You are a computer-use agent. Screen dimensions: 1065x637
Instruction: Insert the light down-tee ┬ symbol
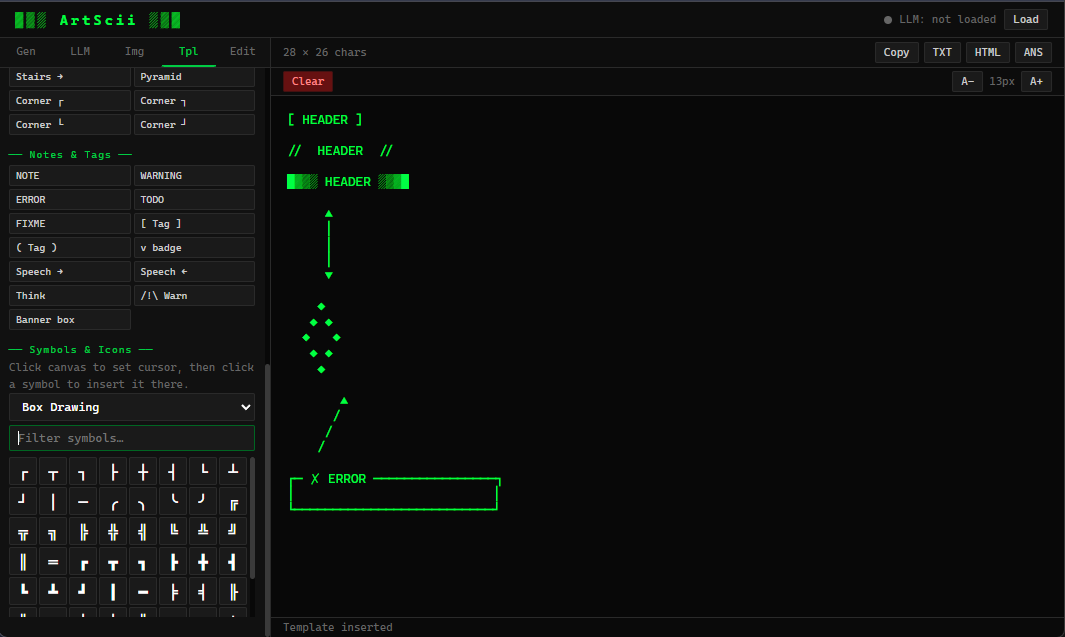53,471
